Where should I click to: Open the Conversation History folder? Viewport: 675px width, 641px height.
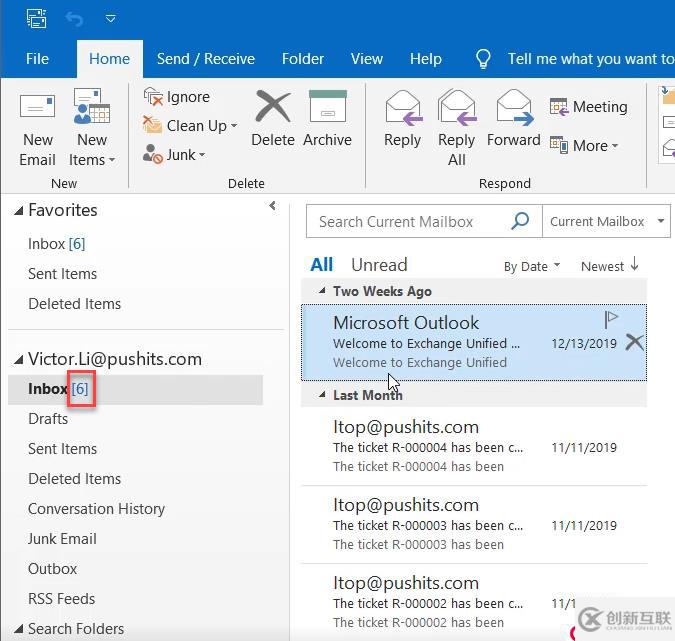point(96,509)
